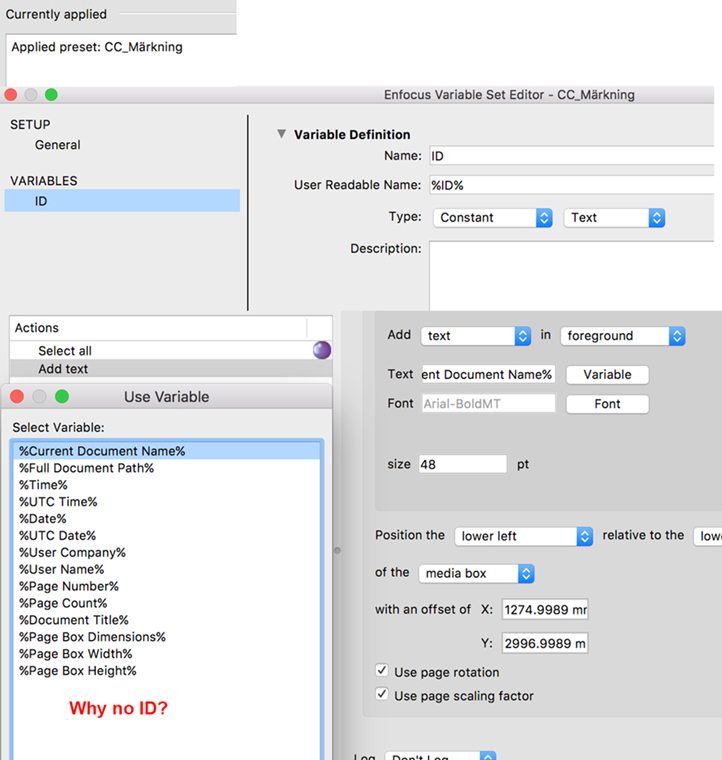Select %Document Title% variable
The height and width of the screenshot is (760, 722).
click(x=167, y=620)
